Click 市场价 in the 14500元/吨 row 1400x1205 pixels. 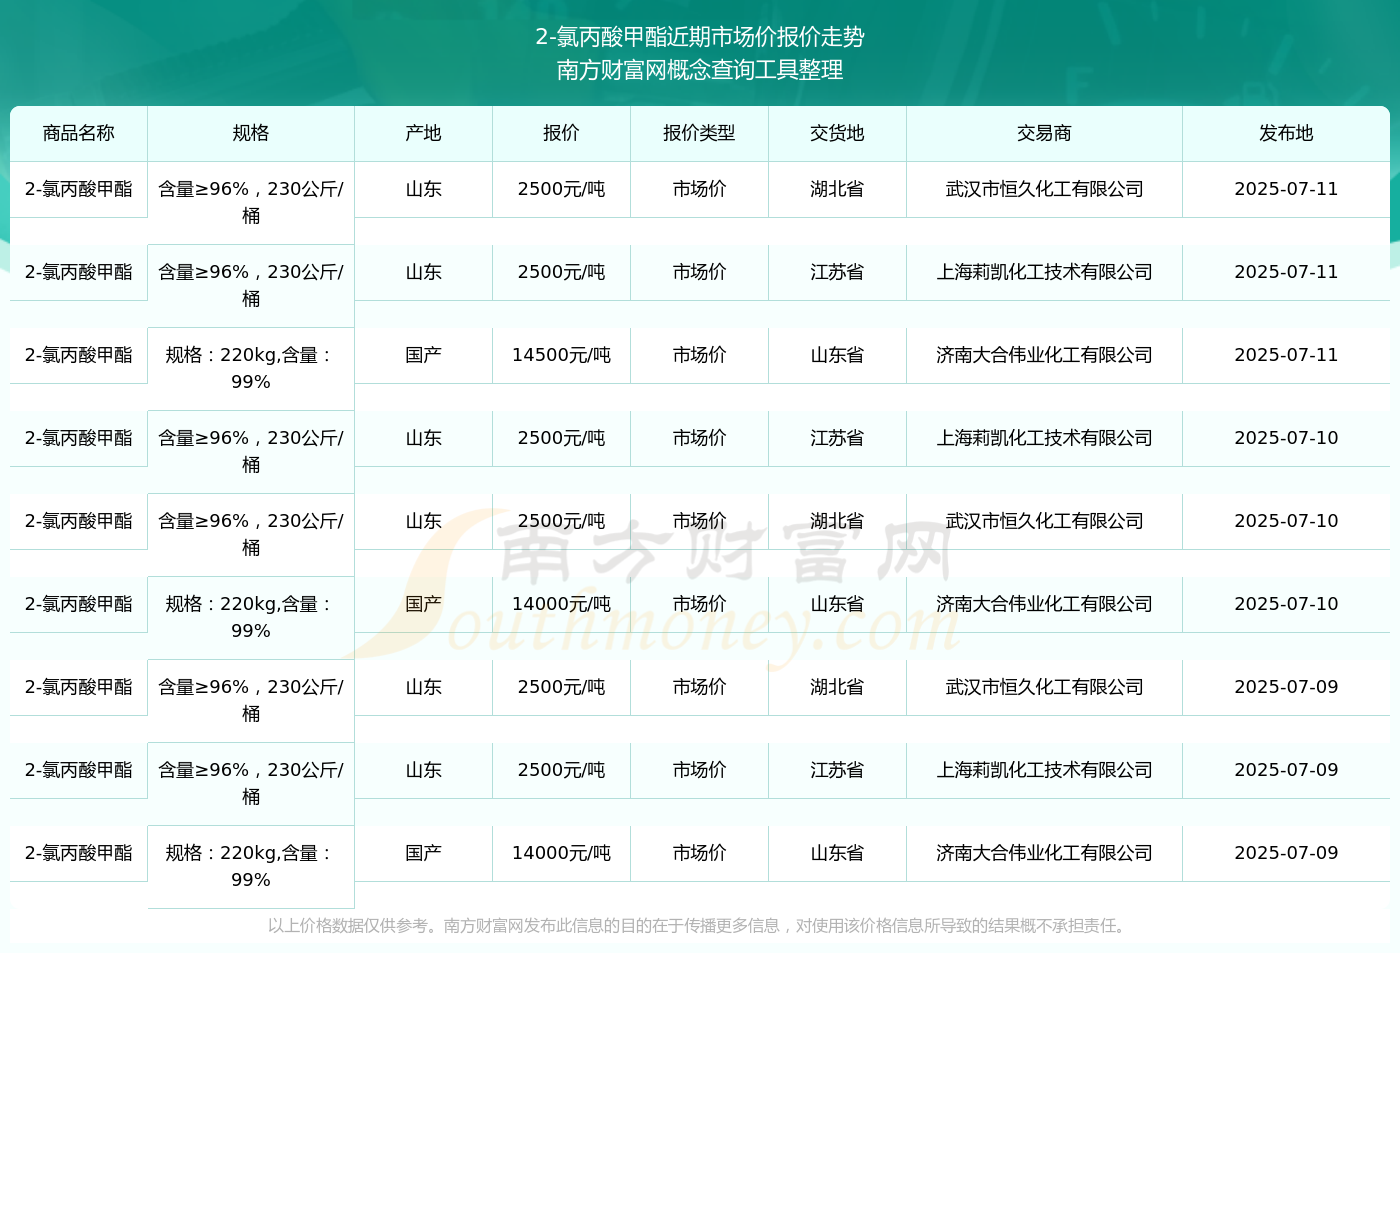point(699,355)
